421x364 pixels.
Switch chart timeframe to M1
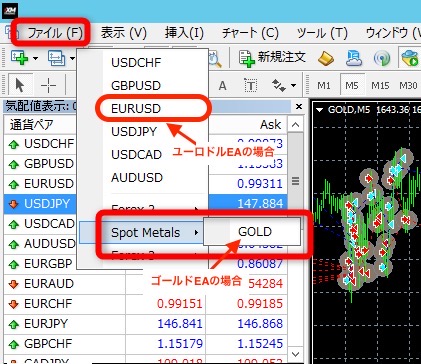324,86
